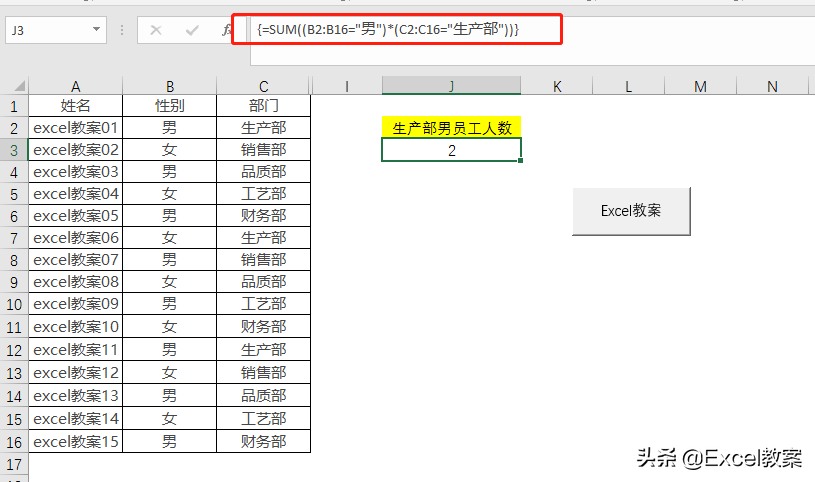Select row 10 header

(14, 304)
